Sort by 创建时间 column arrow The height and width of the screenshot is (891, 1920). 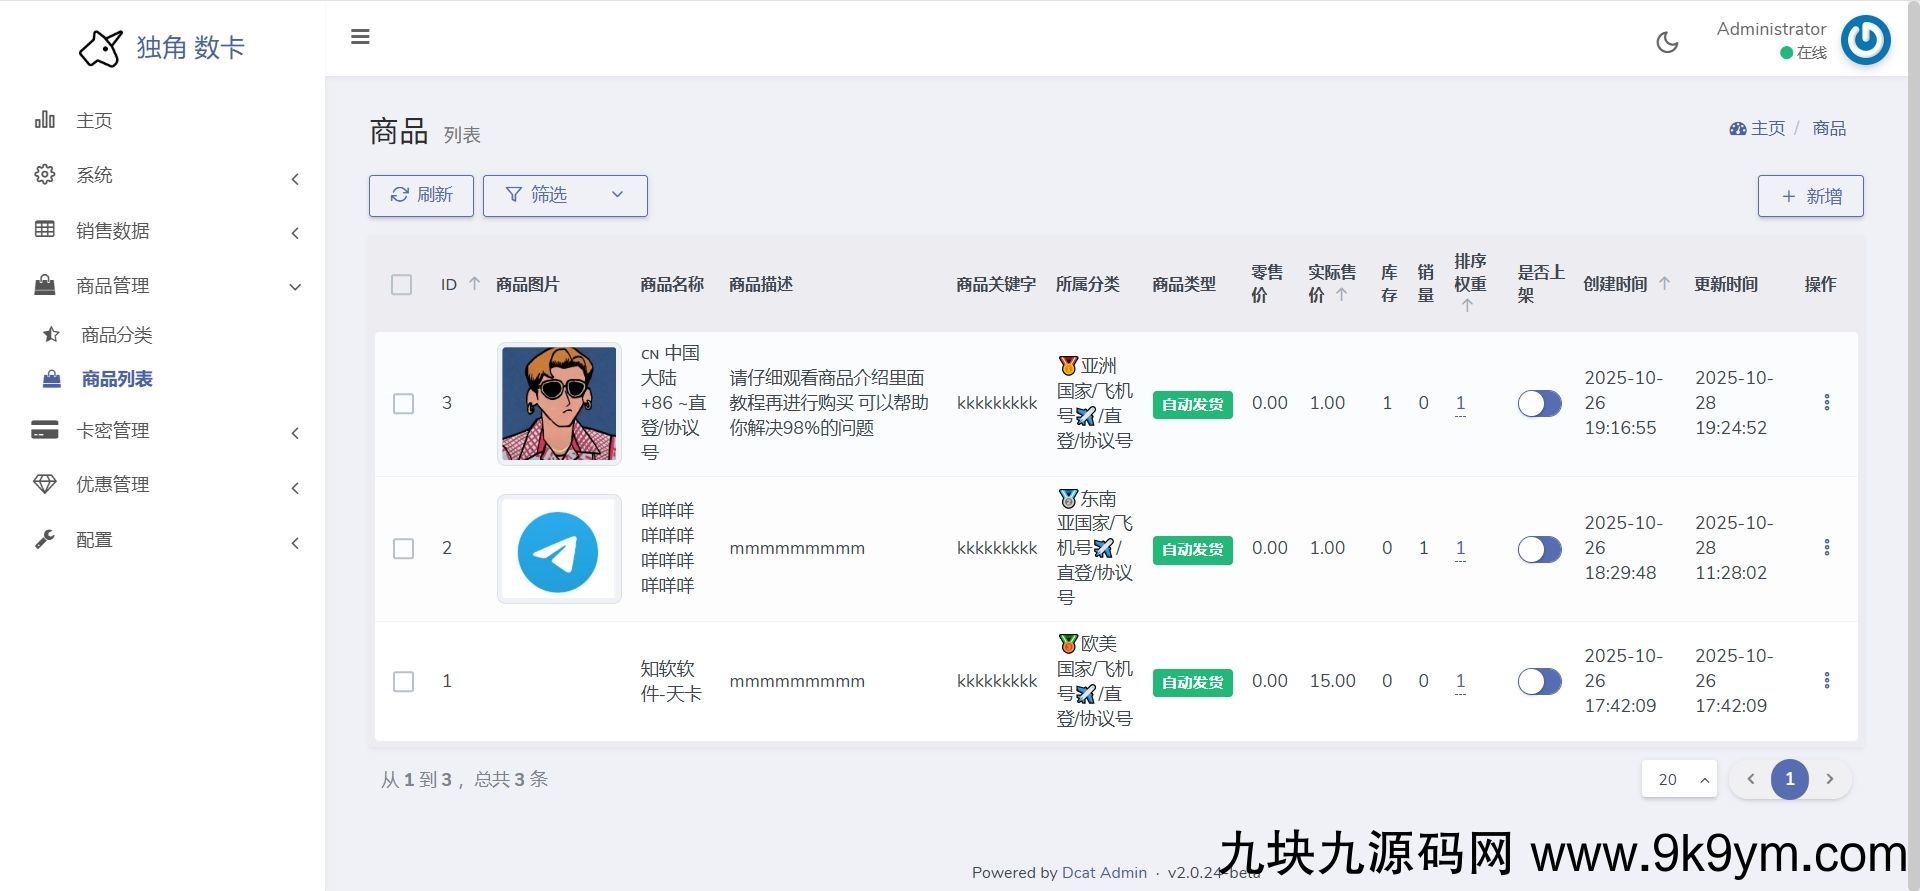pos(1664,283)
